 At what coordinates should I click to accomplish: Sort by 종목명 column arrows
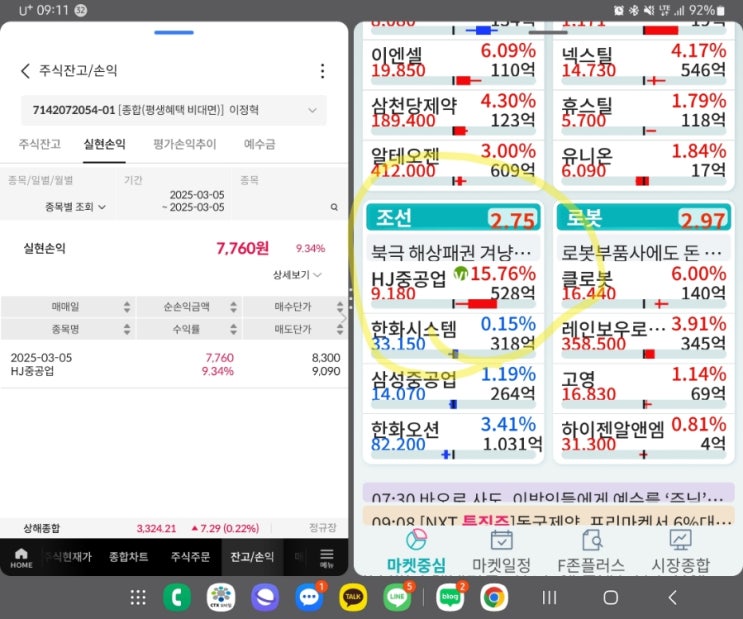pos(127,329)
